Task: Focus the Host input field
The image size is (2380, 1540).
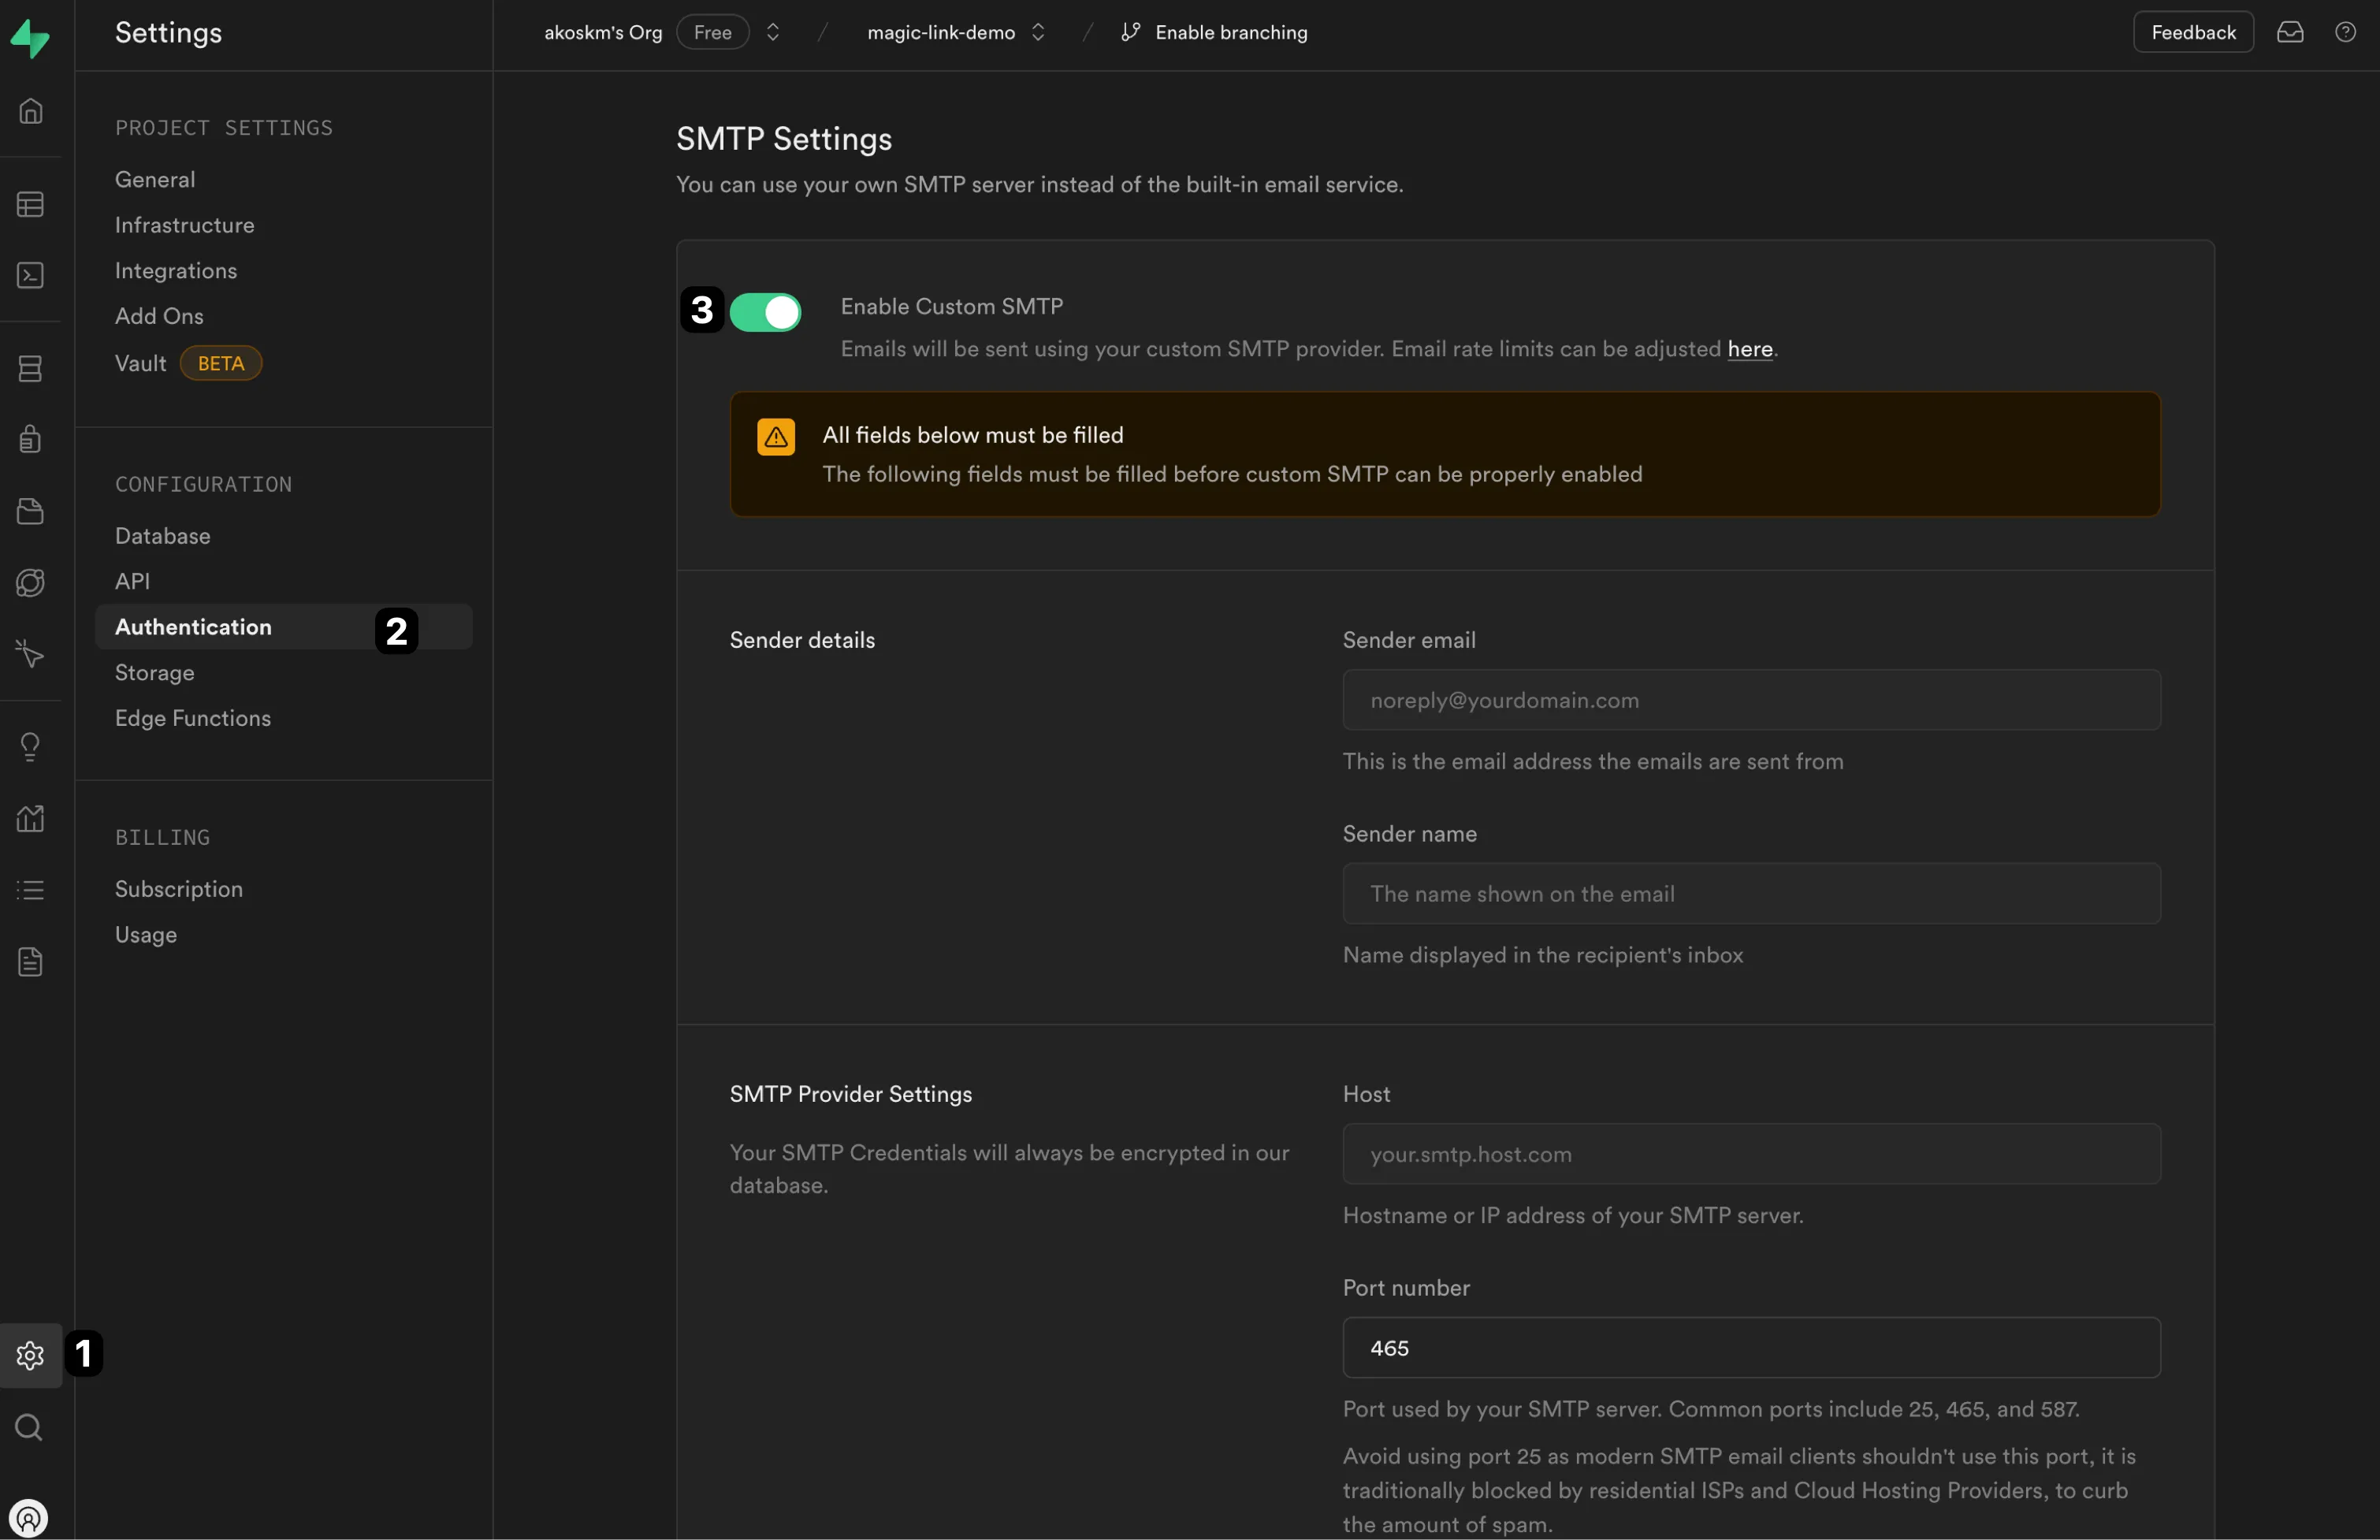Action: 1751,1154
